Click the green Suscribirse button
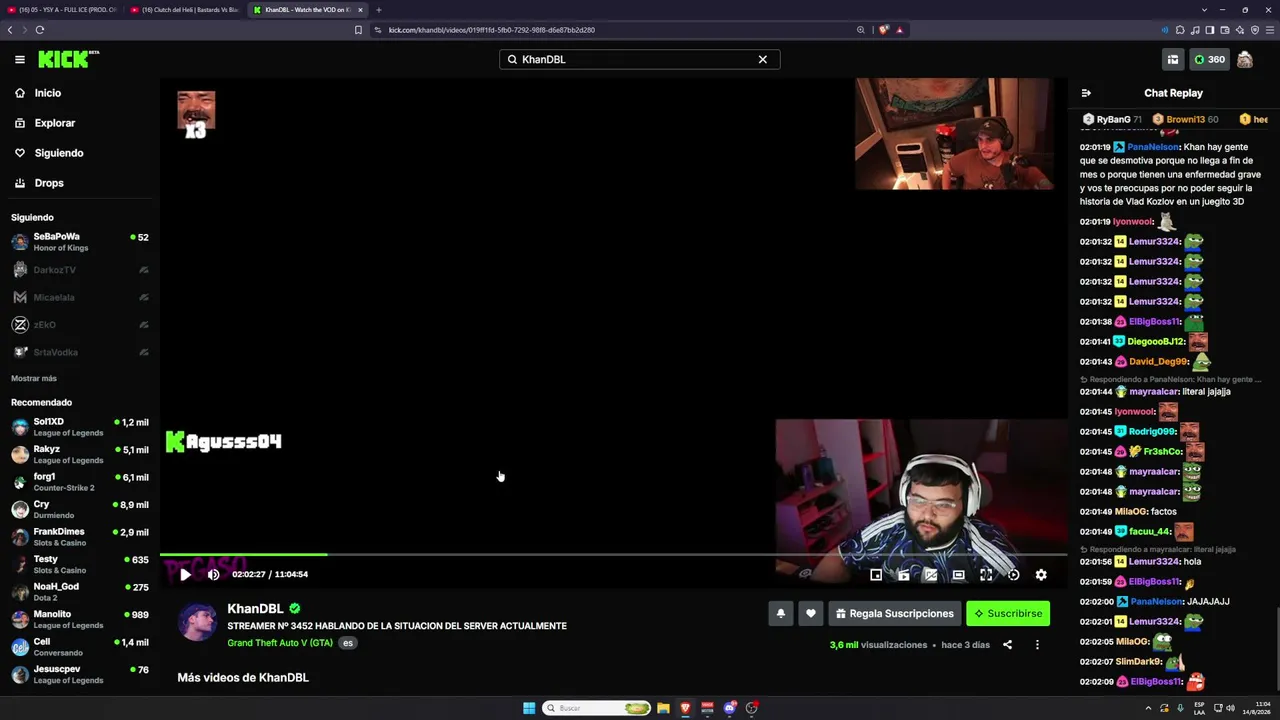1280x720 pixels. coord(1008,614)
